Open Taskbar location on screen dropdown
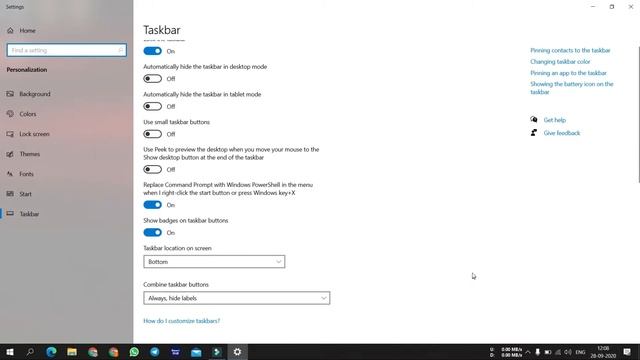 (214, 262)
